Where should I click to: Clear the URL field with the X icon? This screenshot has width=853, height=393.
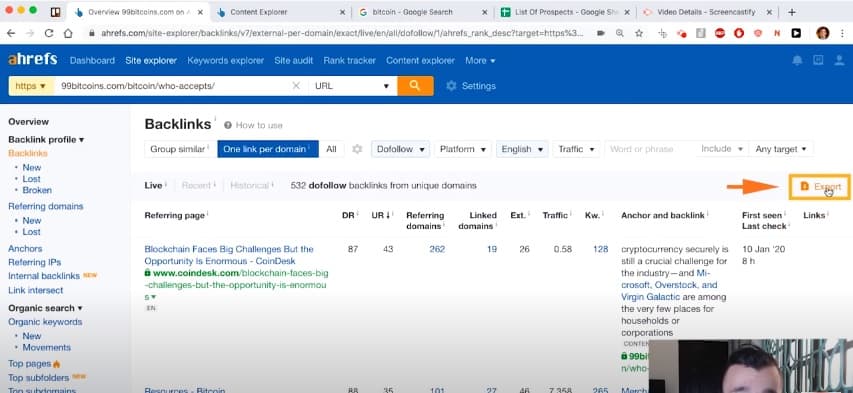point(296,85)
